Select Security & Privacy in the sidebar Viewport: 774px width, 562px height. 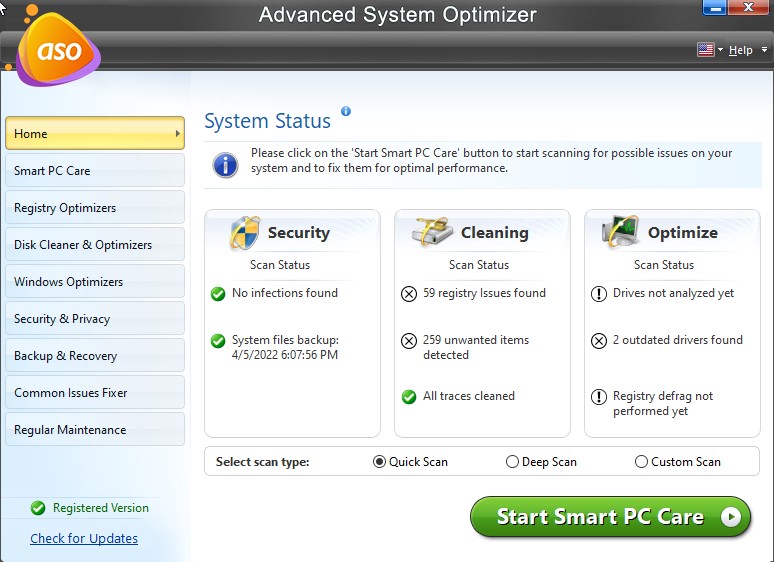pyautogui.click(x=95, y=318)
